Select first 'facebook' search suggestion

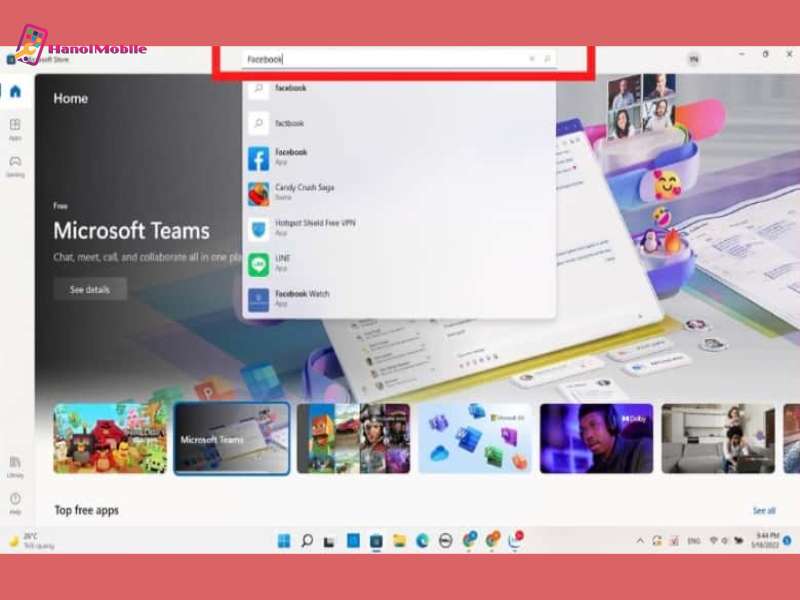pos(399,88)
